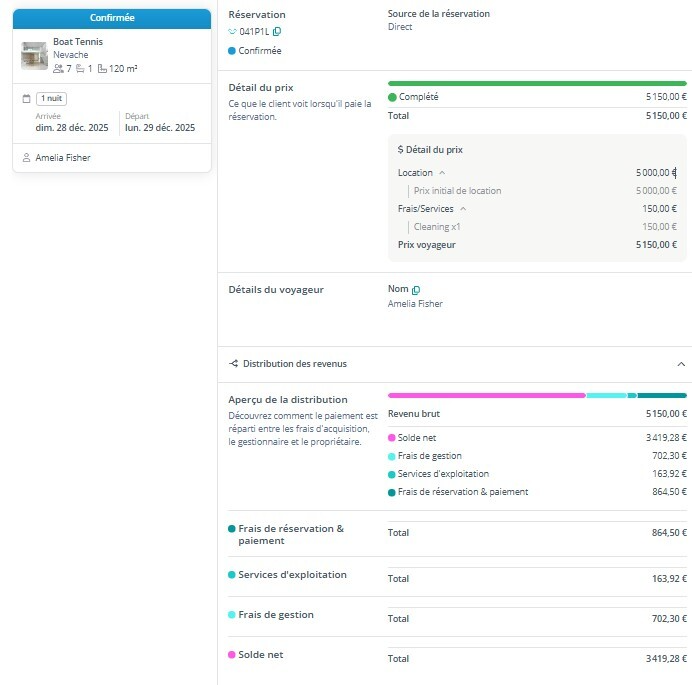
Task: Copy the guest name field
Action: click(416, 290)
